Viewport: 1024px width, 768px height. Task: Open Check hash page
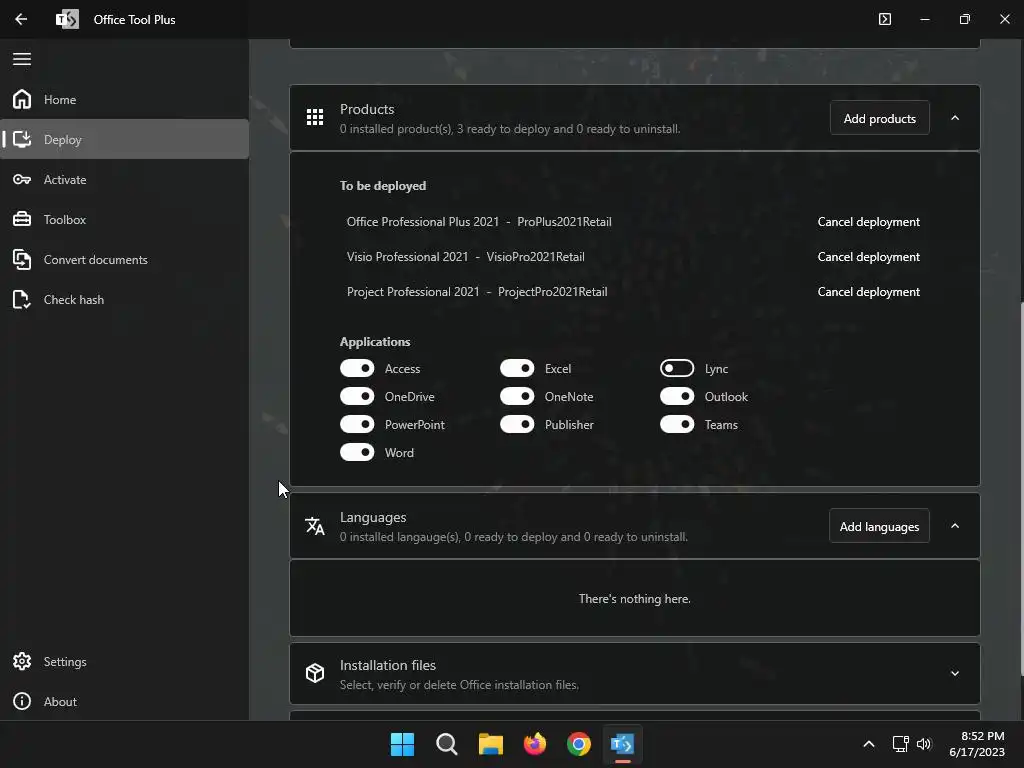pyautogui.click(x=124, y=299)
